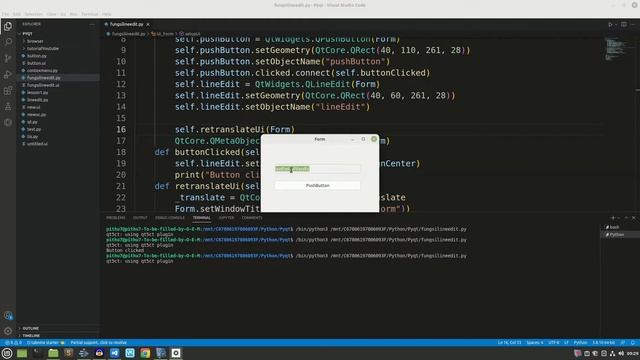640x360 pixels.
Task: Click the New Terminal plus icon
Action: (613, 218)
